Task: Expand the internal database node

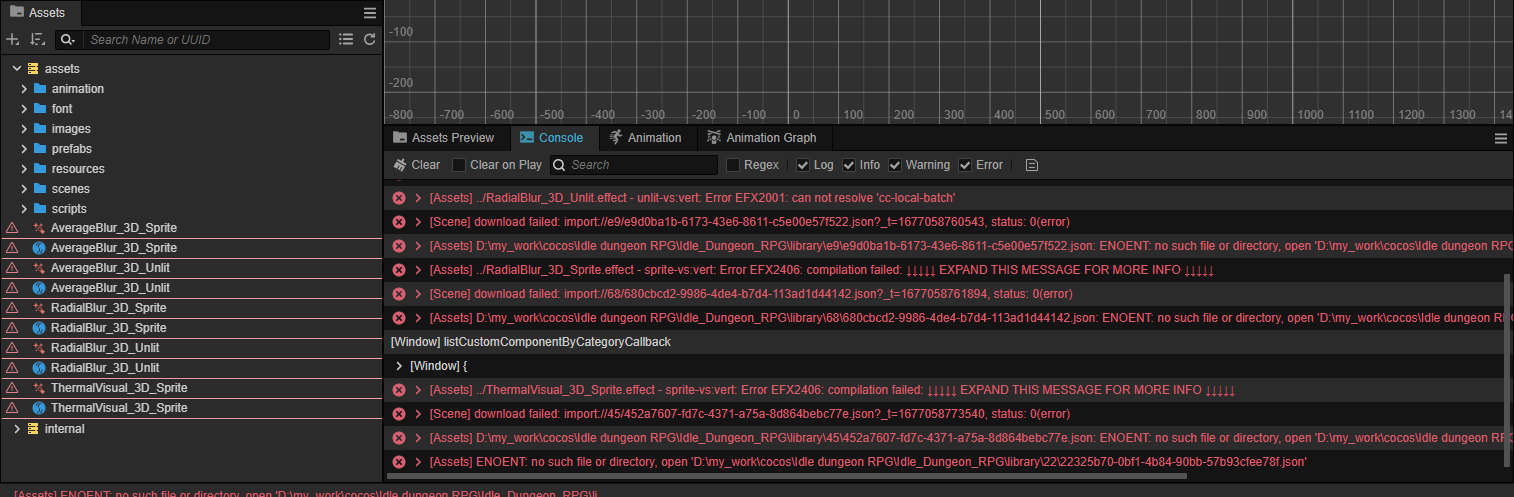Action: pos(17,429)
